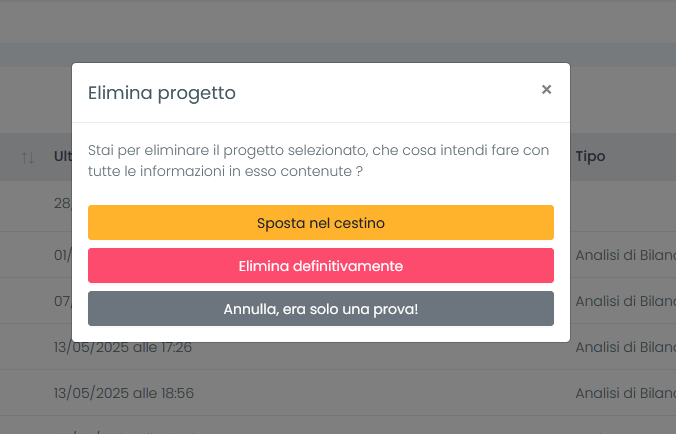Click the partially hidden date starting with 28

tap(63, 203)
